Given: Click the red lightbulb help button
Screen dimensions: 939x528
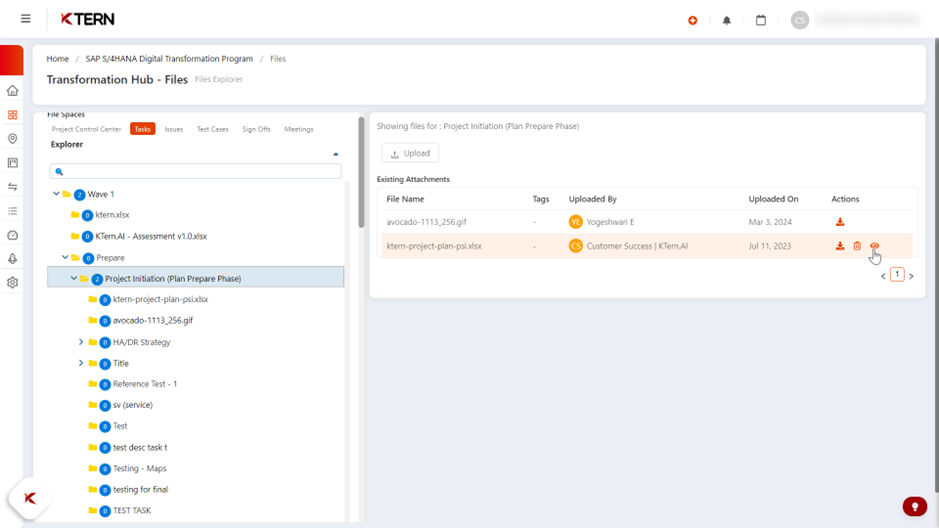Looking at the screenshot, I should pos(914,506).
